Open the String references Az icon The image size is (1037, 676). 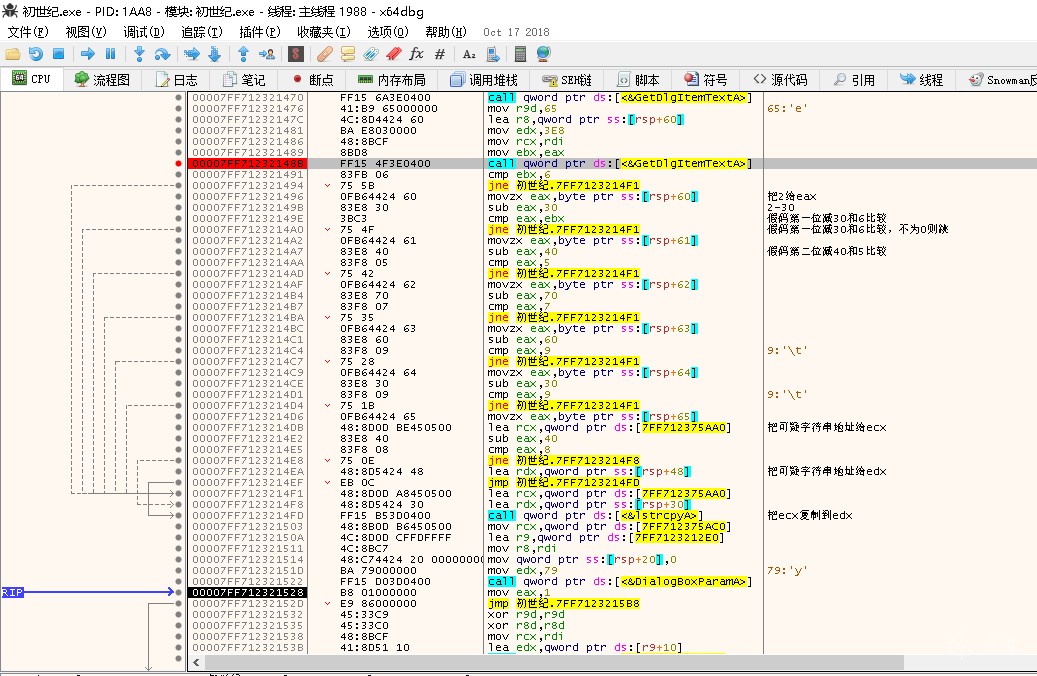(469, 54)
